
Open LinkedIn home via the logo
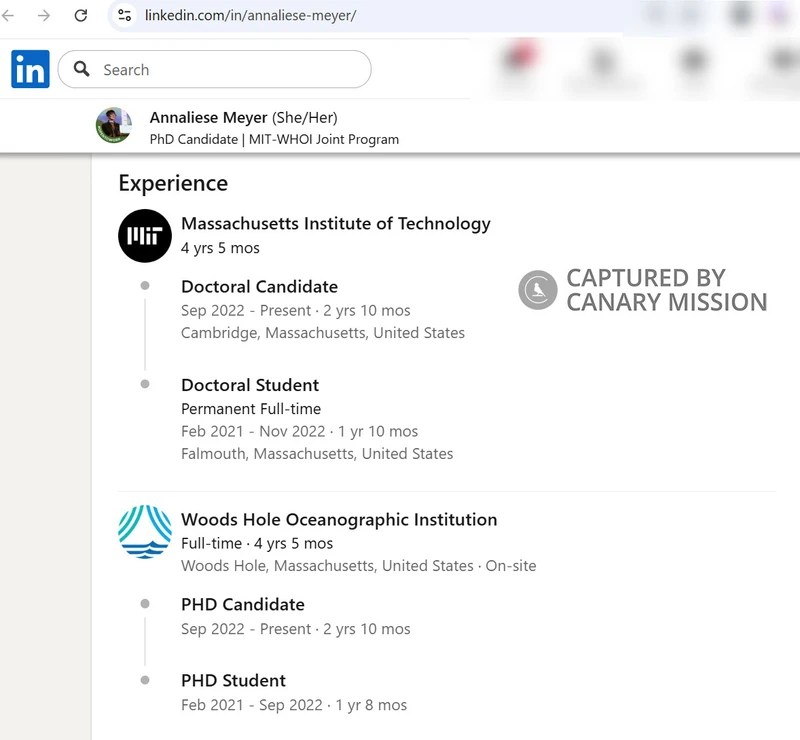click(x=30, y=69)
